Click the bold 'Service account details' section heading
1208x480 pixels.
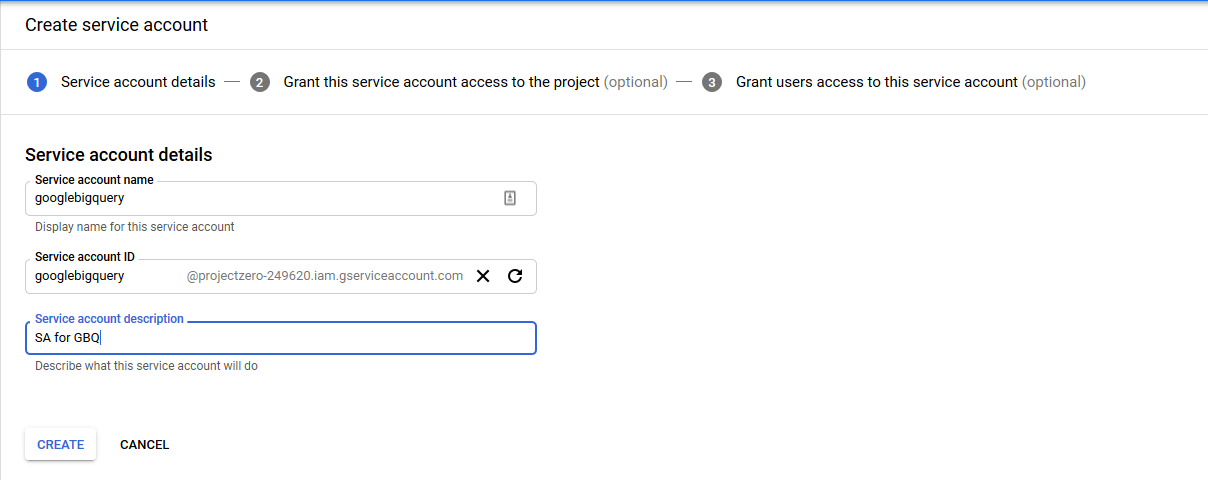click(118, 155)
